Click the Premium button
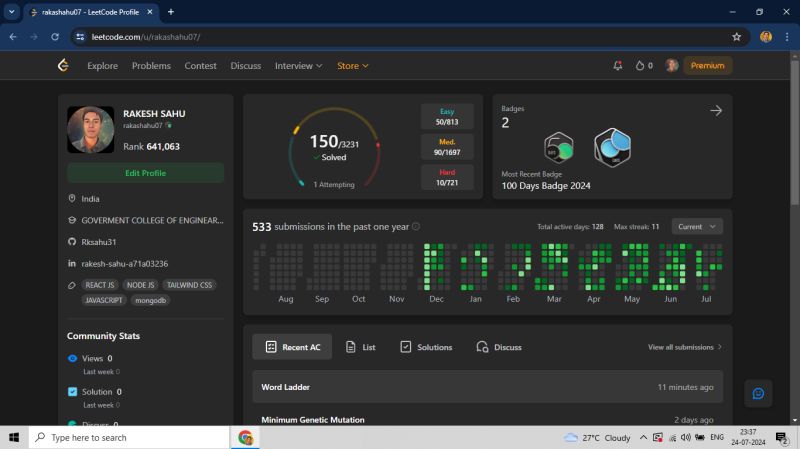The width and height of the screenshot is (800, 449). click(x=707, y=66)
